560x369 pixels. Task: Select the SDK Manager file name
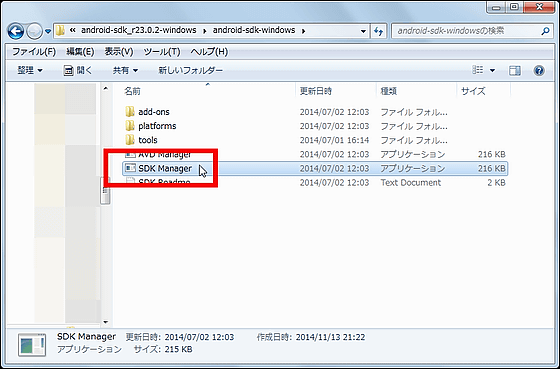[x=165, y=168]
